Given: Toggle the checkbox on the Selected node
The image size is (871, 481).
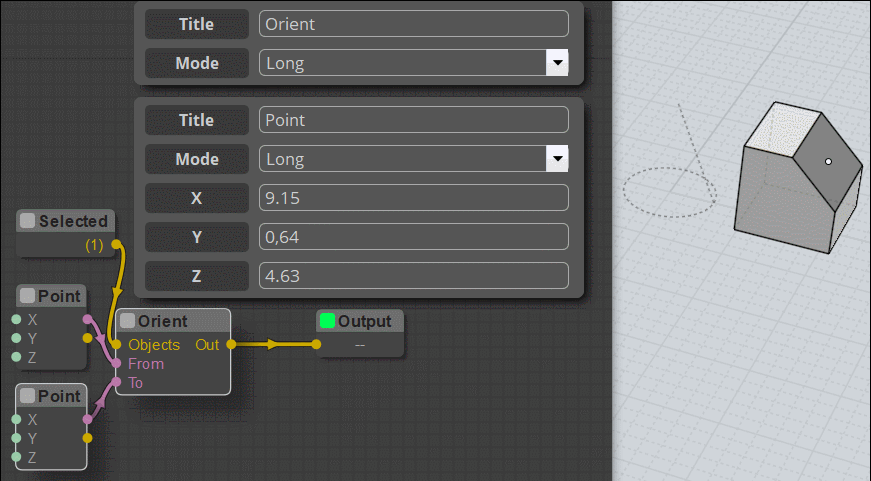Looking at the screenshot, I should 27,221.
